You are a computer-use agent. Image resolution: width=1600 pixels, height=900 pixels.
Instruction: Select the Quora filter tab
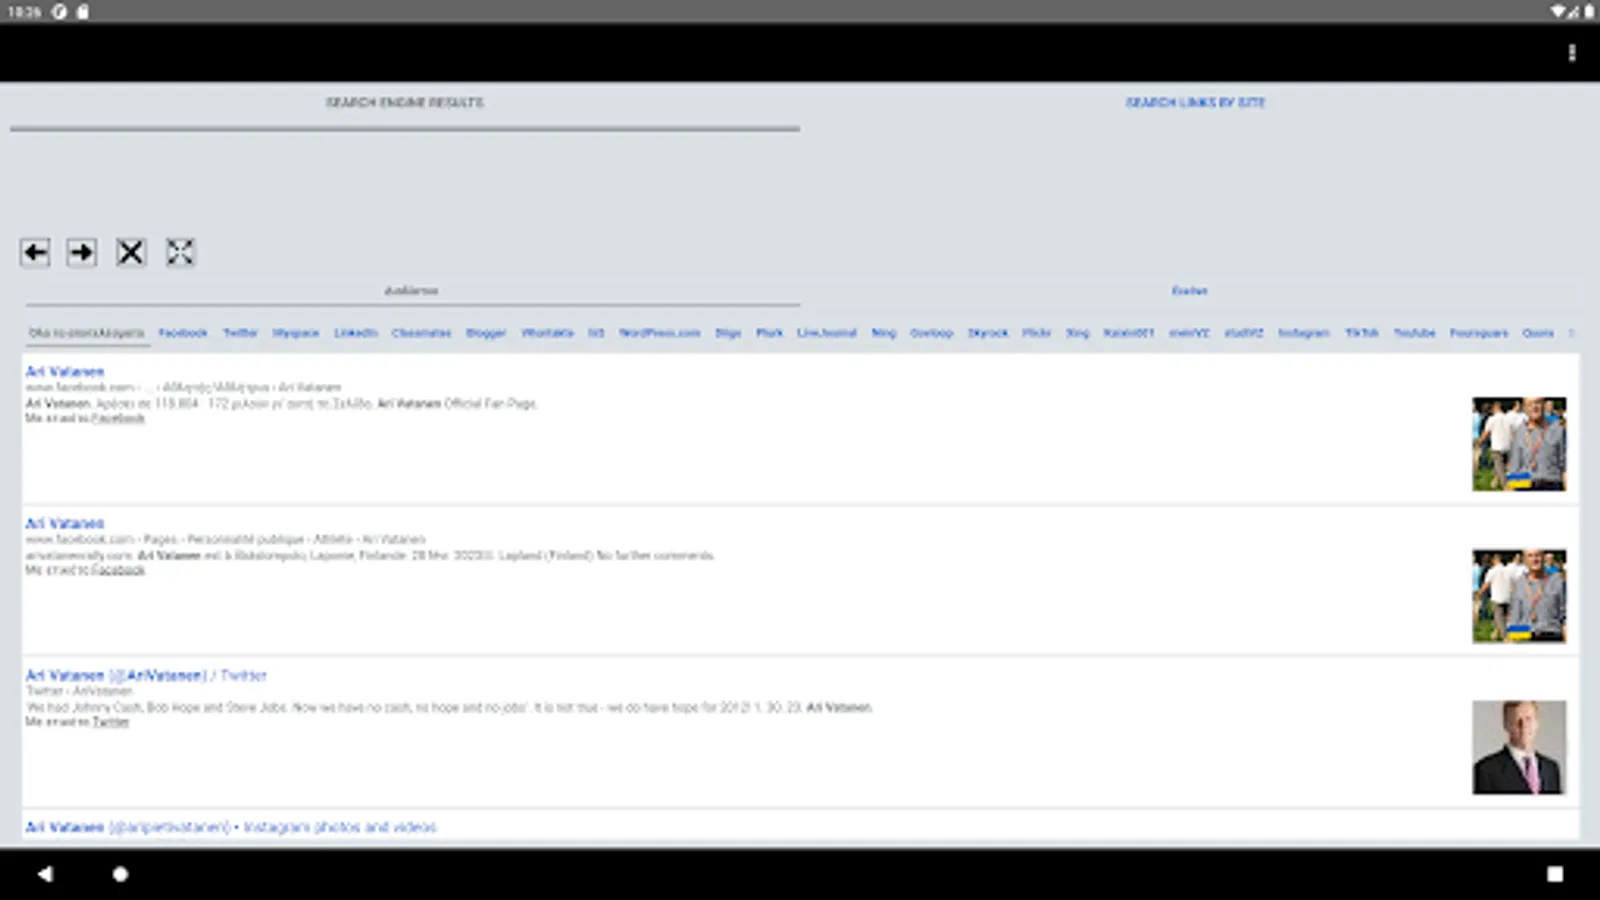pyautogui.click(x=1539, y=333)
